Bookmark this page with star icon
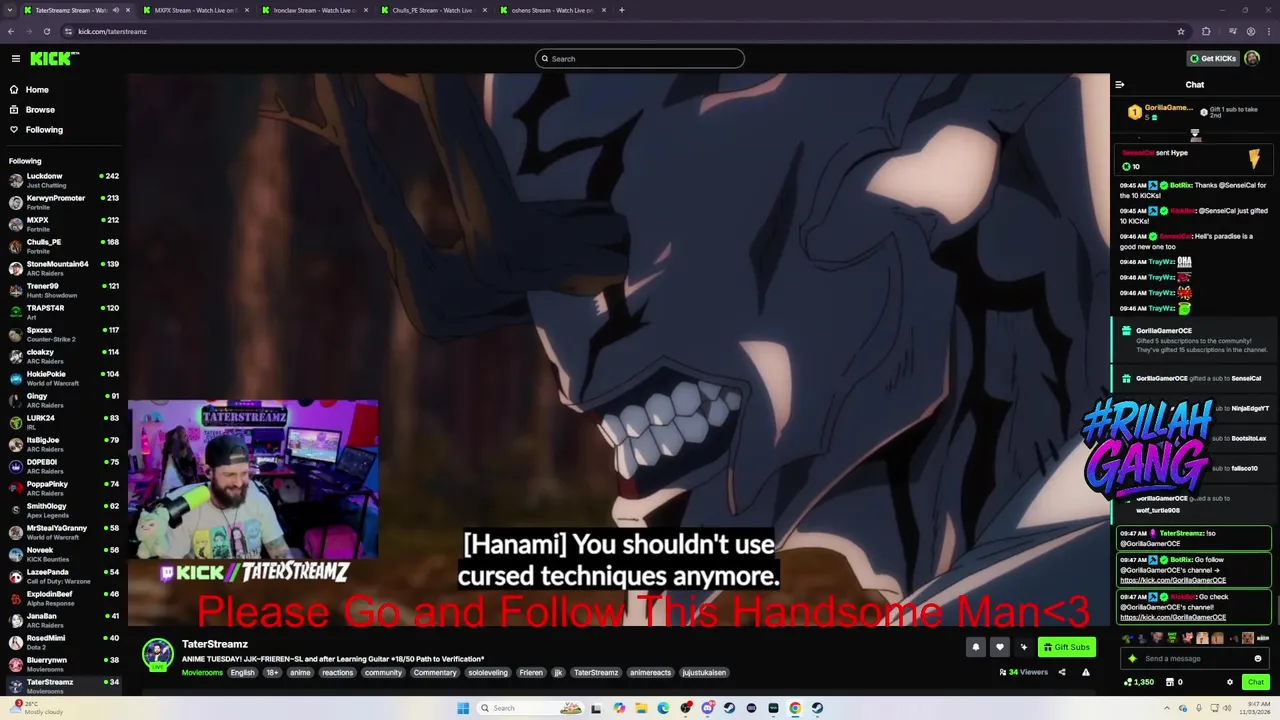 point(1181,31)
